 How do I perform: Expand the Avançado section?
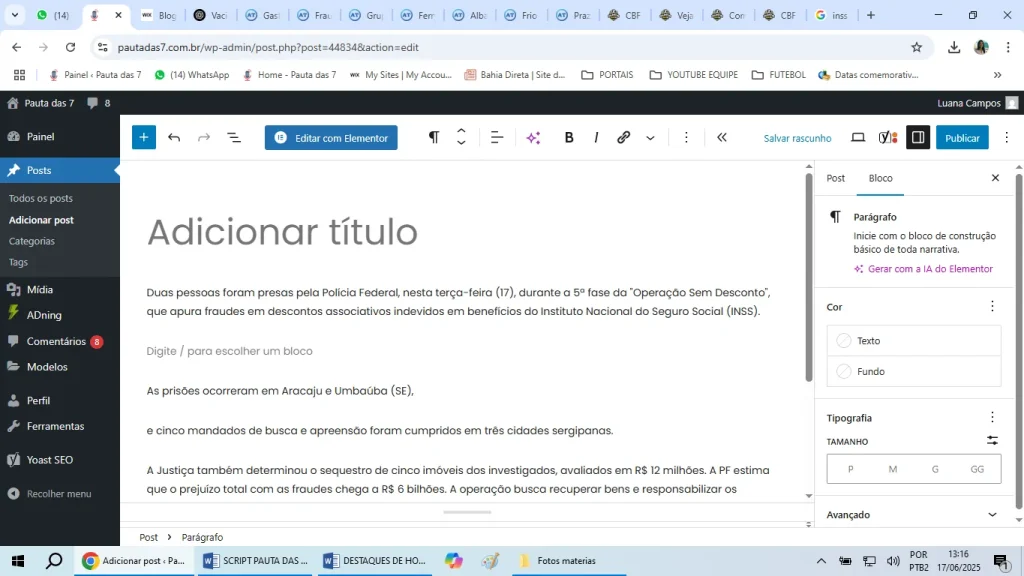(x=913, y=515)
